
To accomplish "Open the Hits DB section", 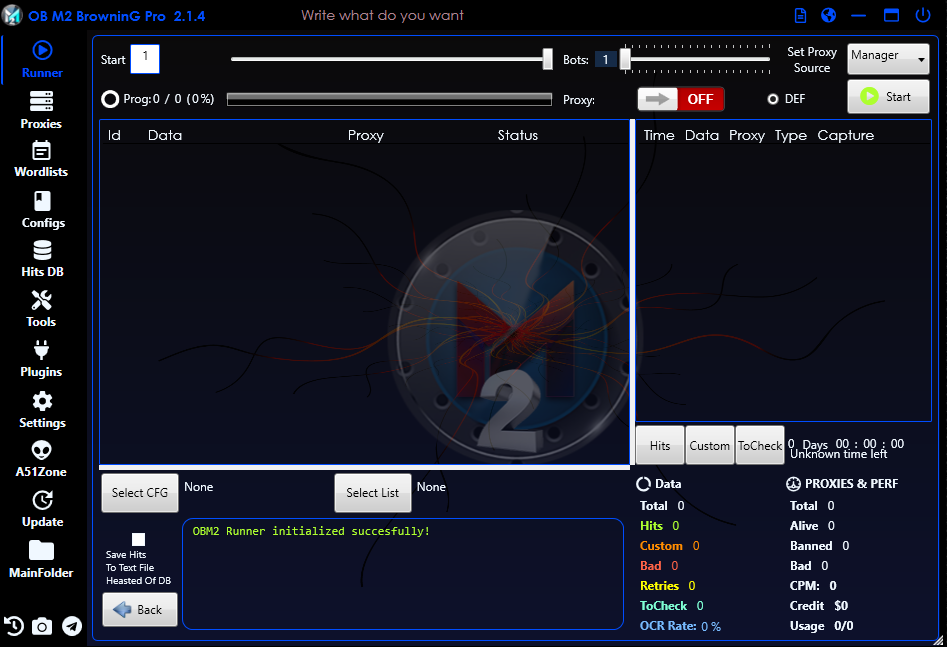I will pyautogui.click(x=42, y=259).
